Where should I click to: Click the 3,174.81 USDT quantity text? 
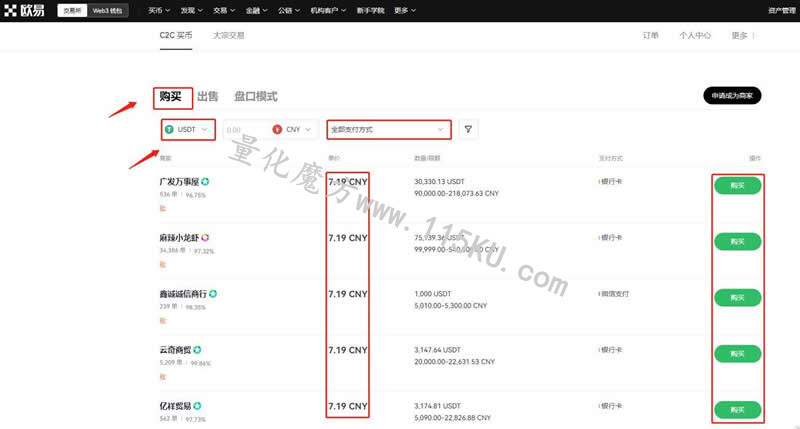point(437,406)
